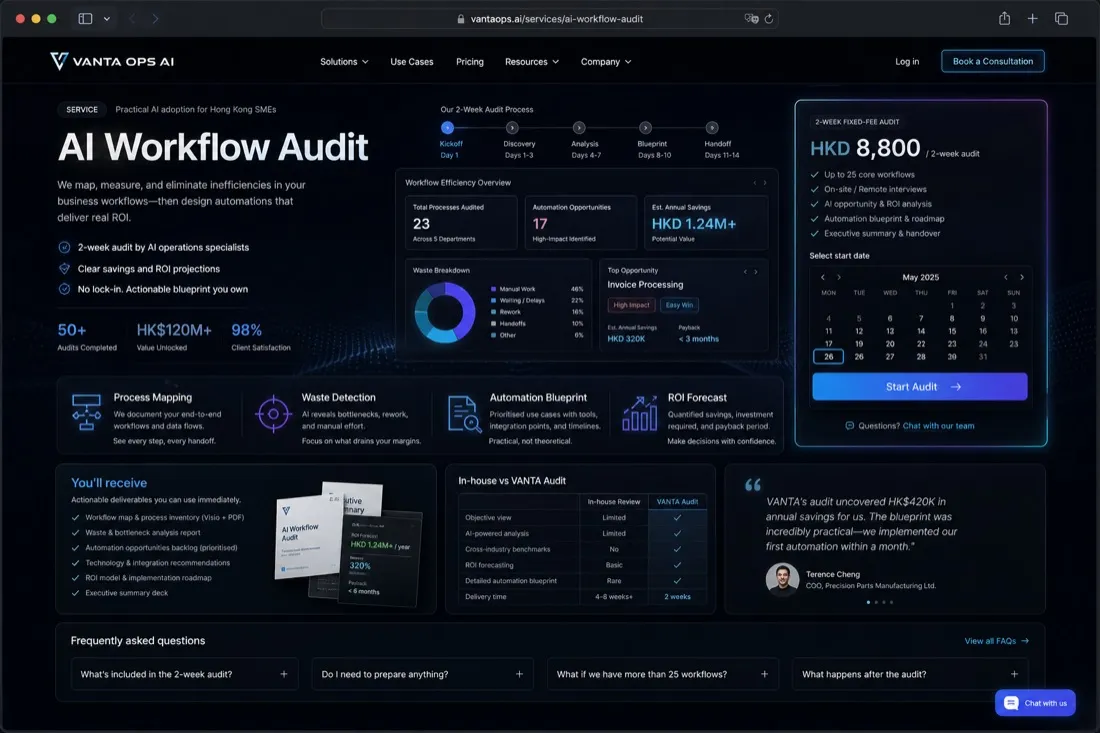Expand Safari sidebar options chevron

(107, 19)
